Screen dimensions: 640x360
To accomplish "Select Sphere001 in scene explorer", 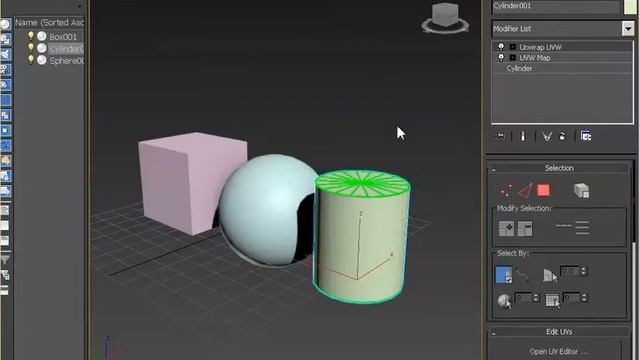I will point(67,61).
